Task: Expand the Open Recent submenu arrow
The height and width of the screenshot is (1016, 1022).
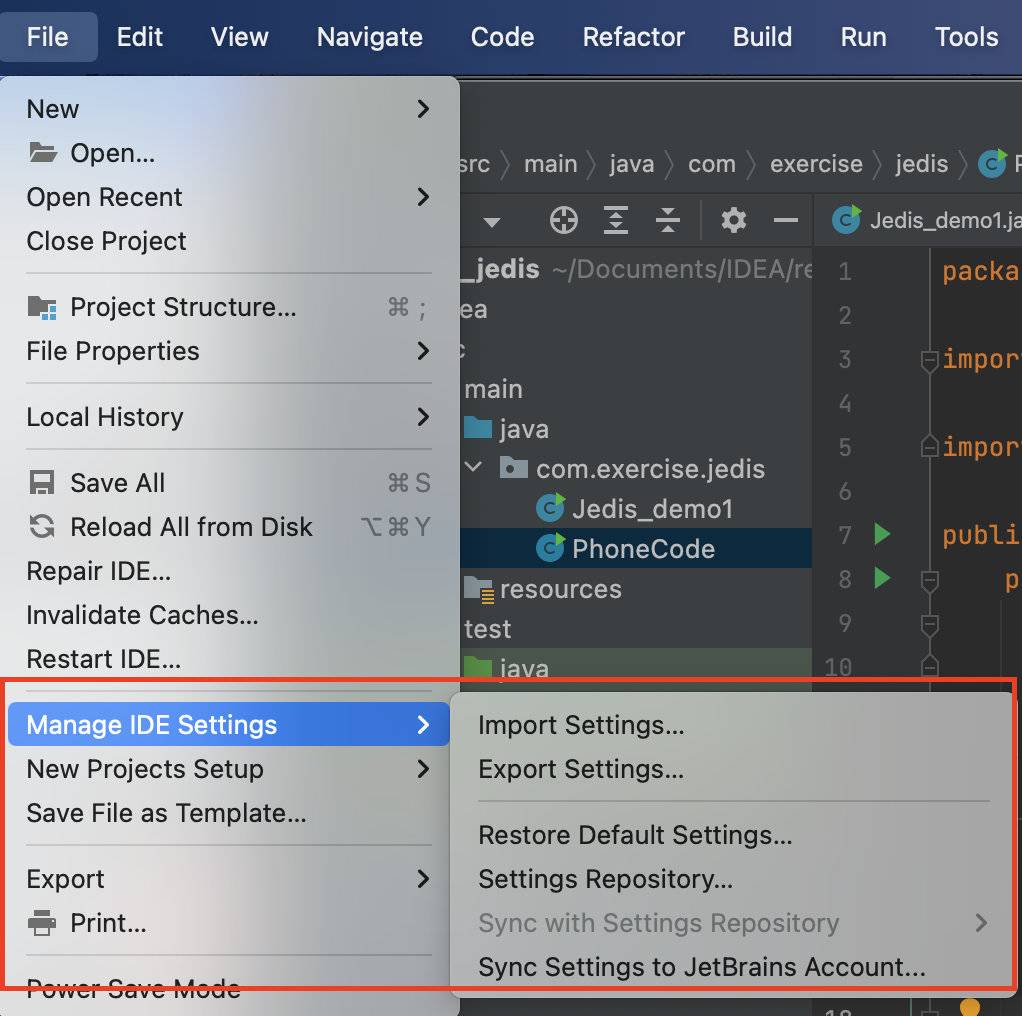Action: coord(423,197)
